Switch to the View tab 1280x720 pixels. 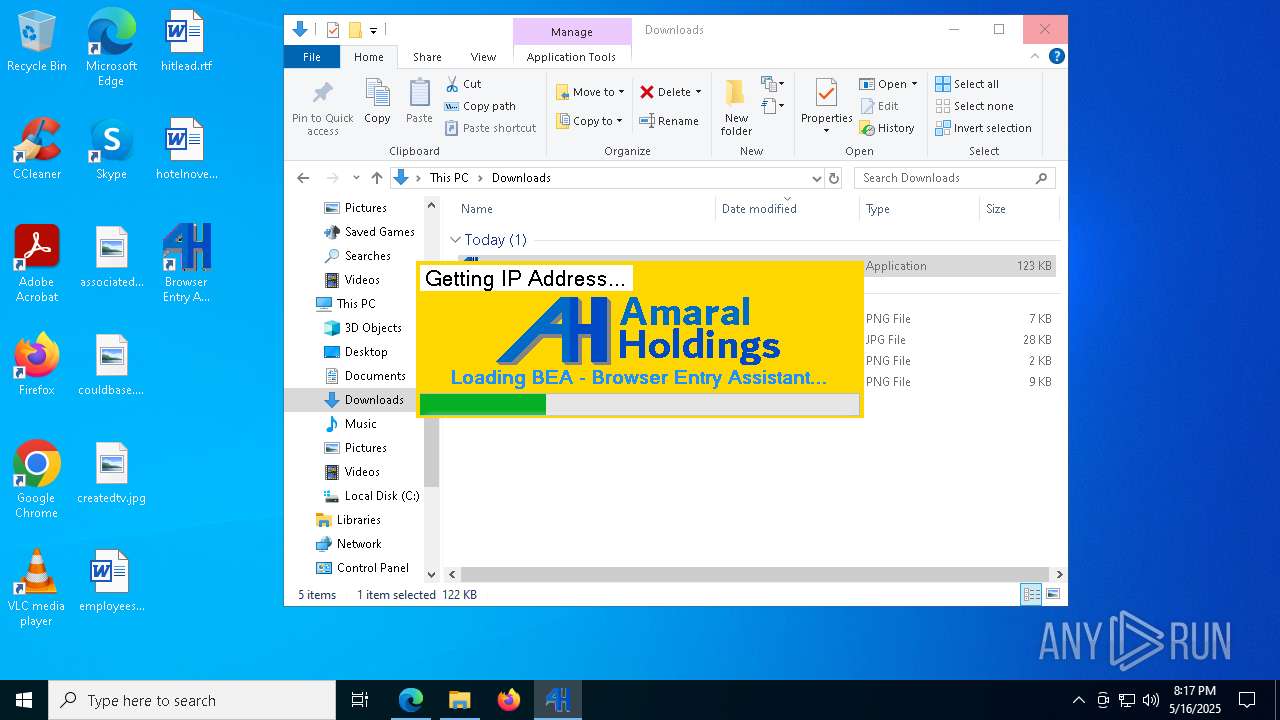click(483, 57)
